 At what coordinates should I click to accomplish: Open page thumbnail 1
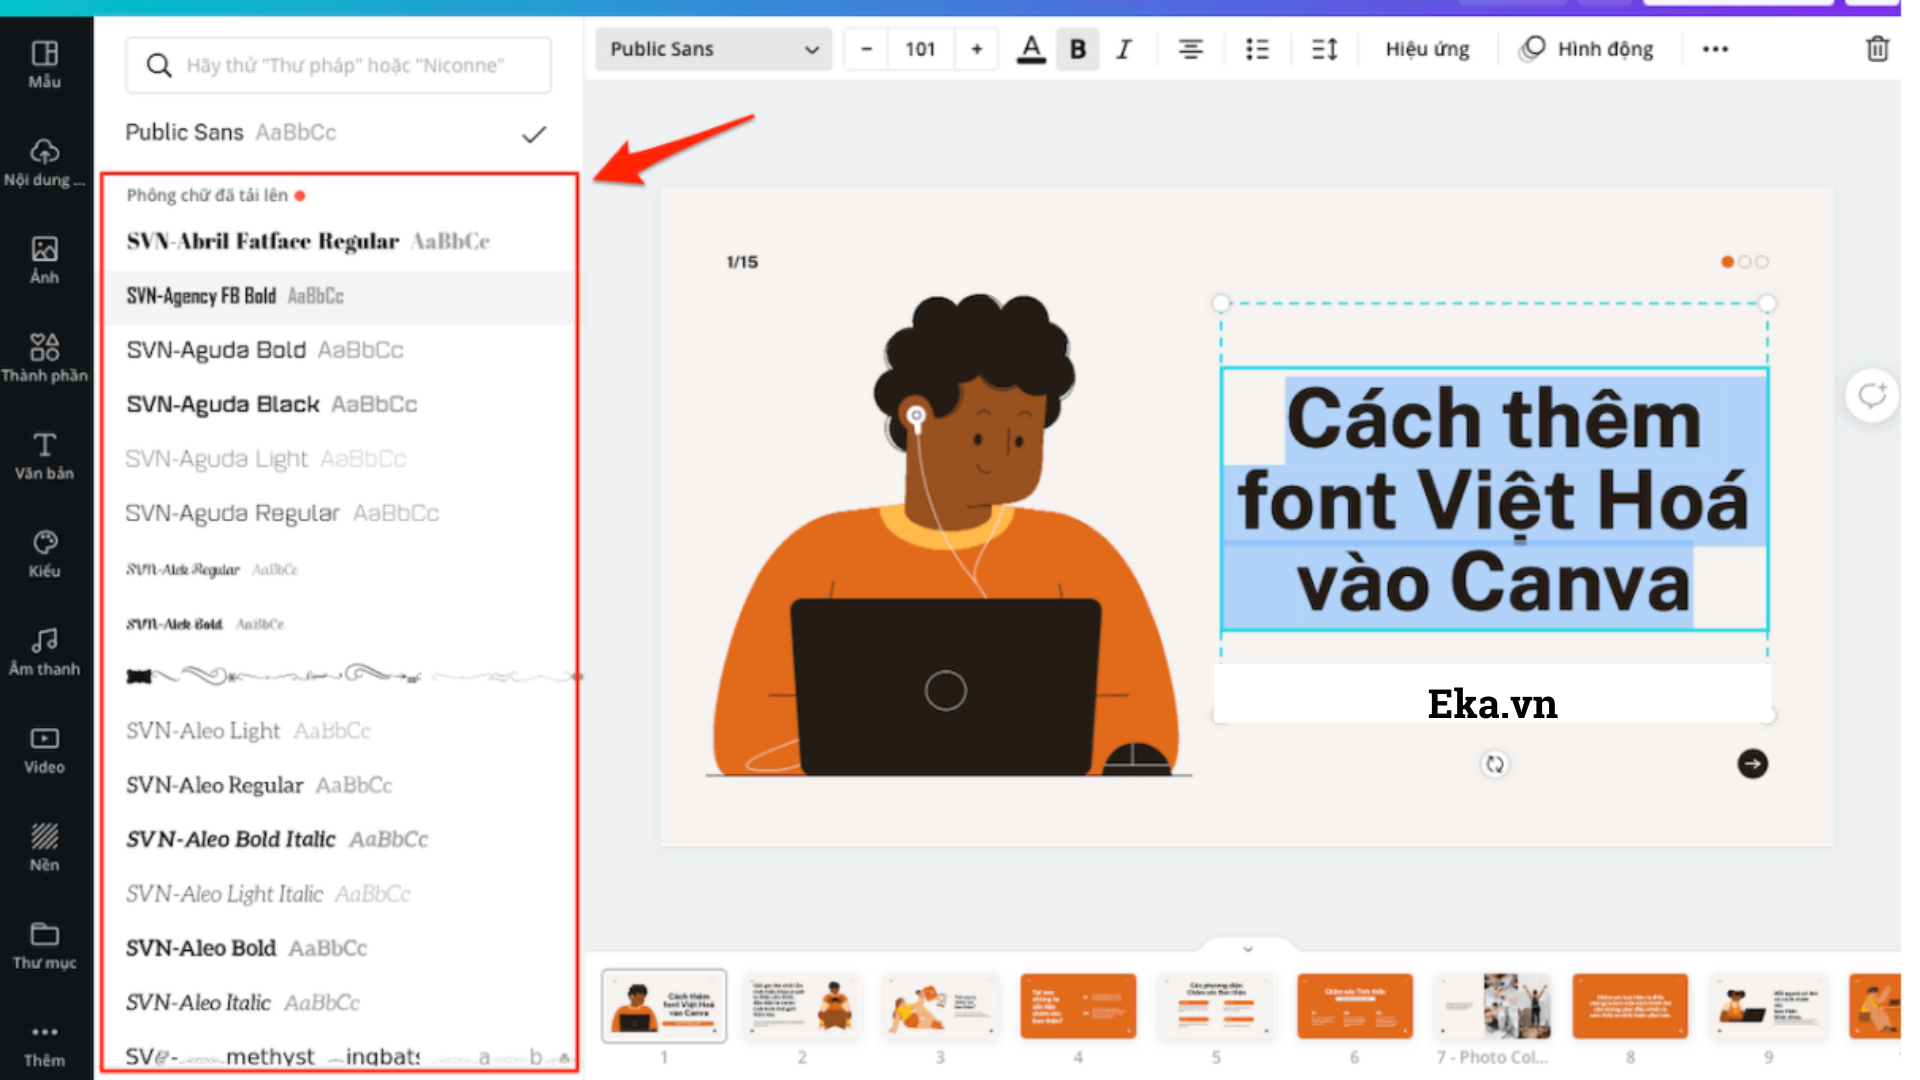pos(664,1006)
